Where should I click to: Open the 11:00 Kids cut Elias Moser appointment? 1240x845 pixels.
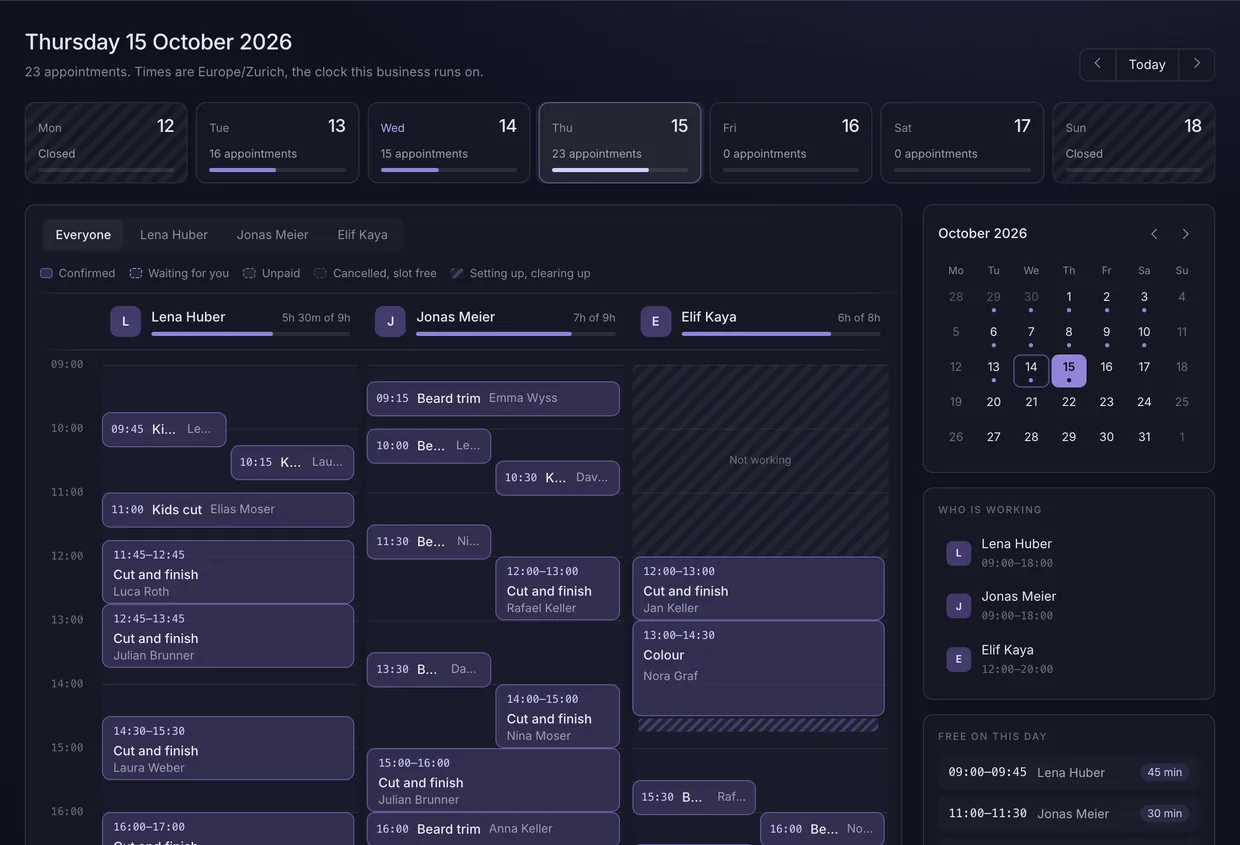tap(228, 510)
